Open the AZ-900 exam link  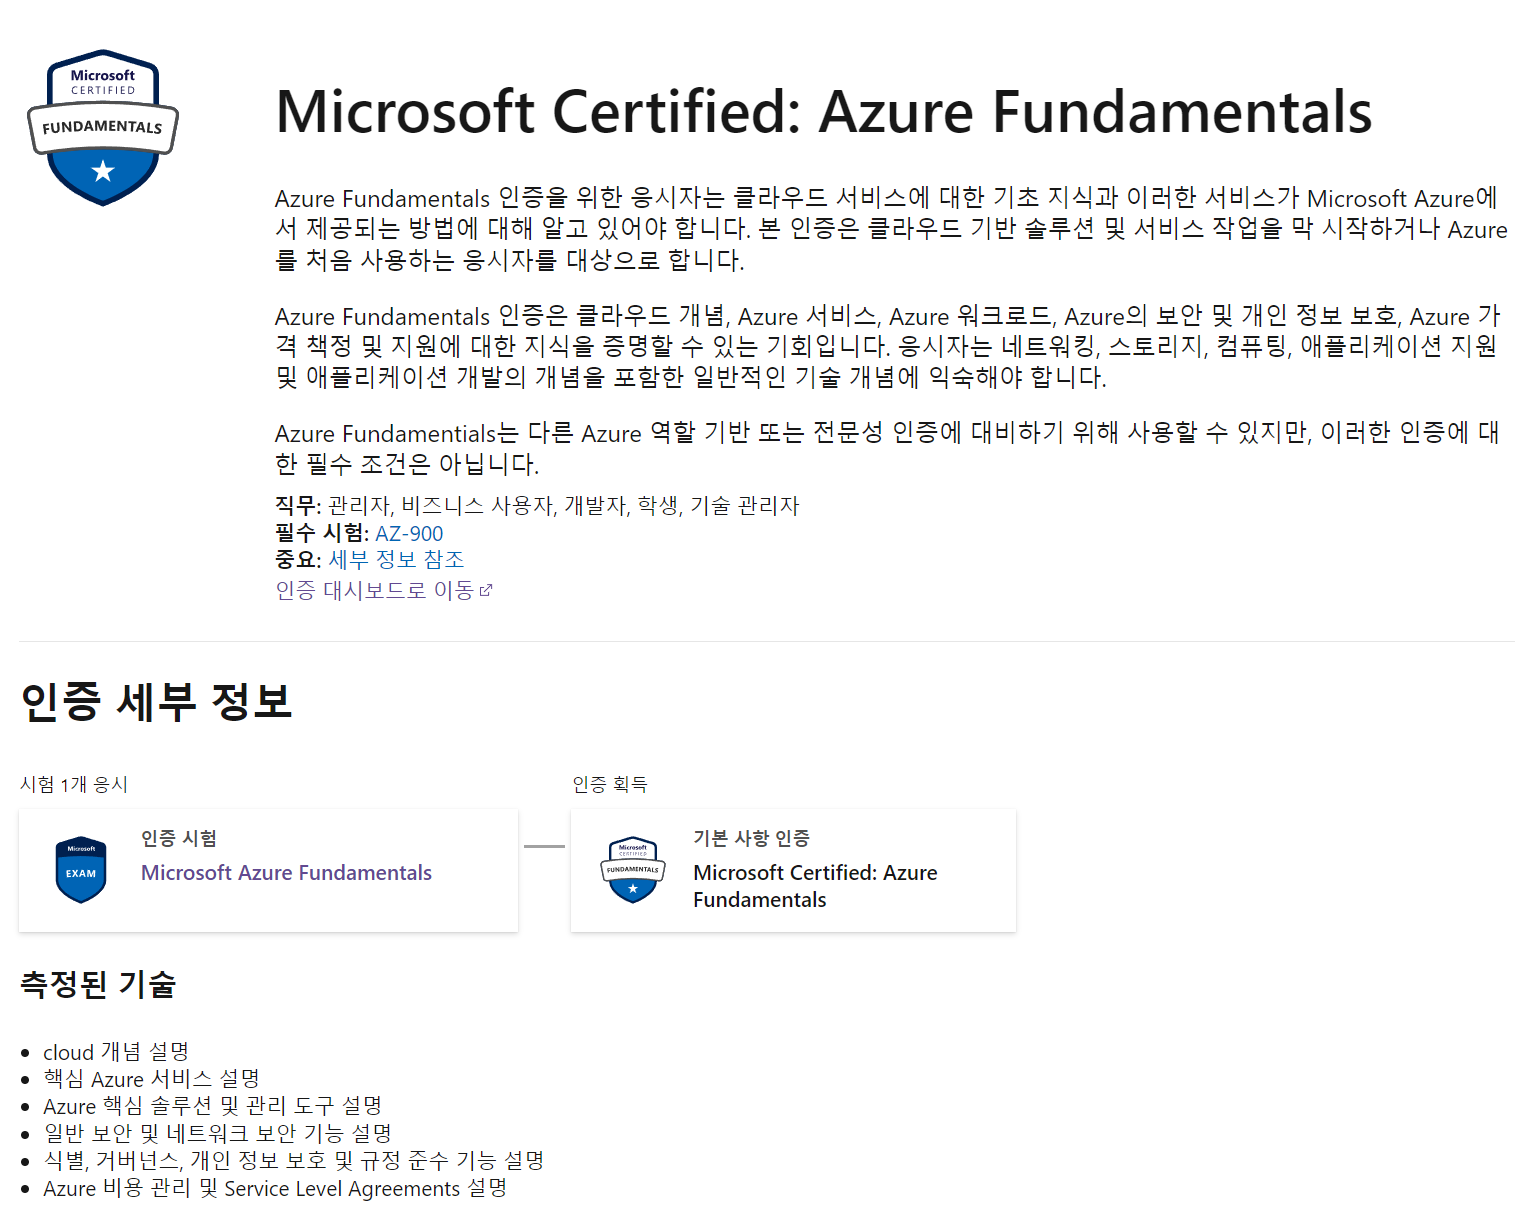(409, 534)
